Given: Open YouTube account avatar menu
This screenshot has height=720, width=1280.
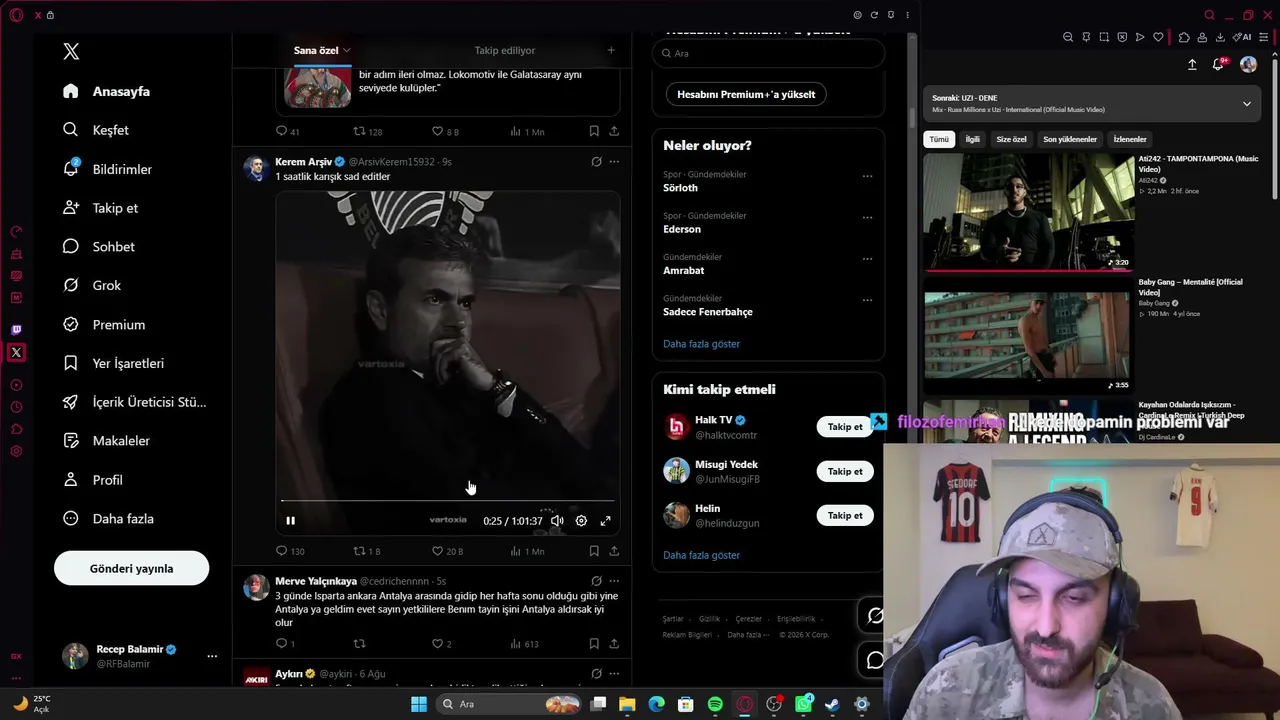Looking at the screenshot, I should click(x=1248, y=64).
